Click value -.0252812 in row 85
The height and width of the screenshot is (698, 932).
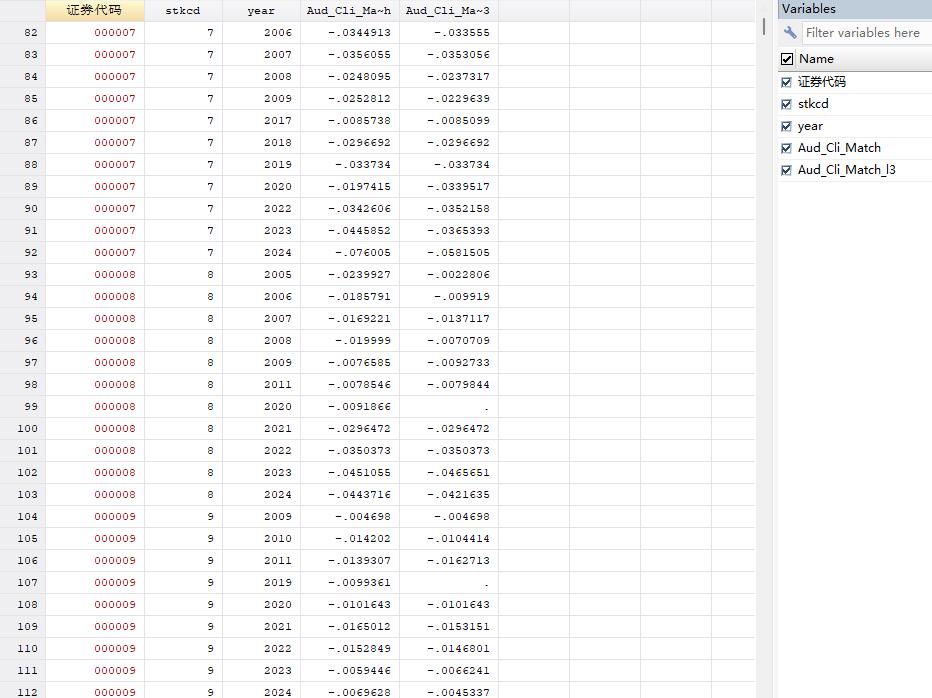point(350,99)
